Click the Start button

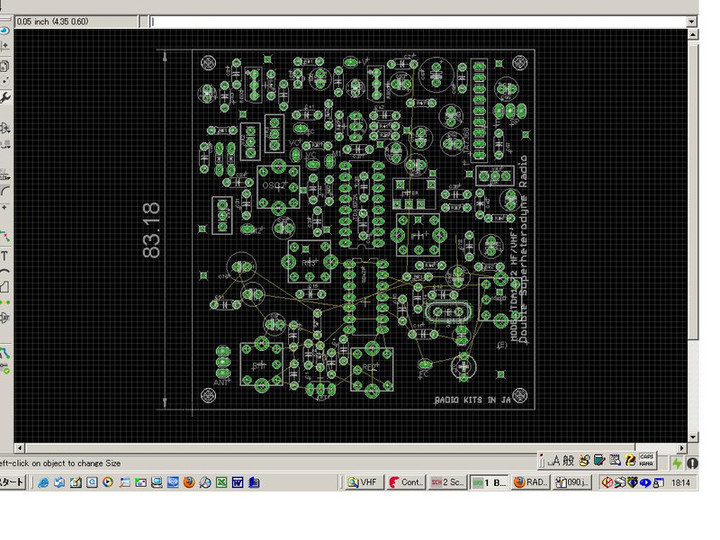pos(12,483)
